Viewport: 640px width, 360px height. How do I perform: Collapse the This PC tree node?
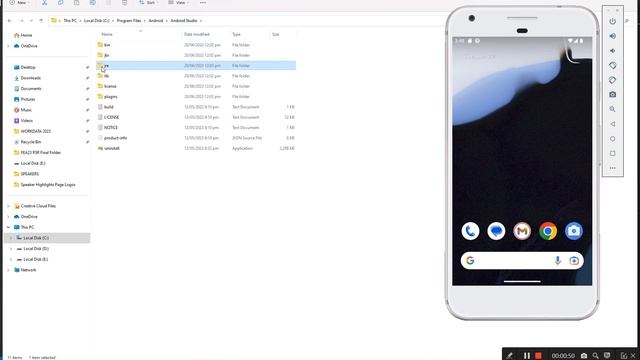pos(9,227)
